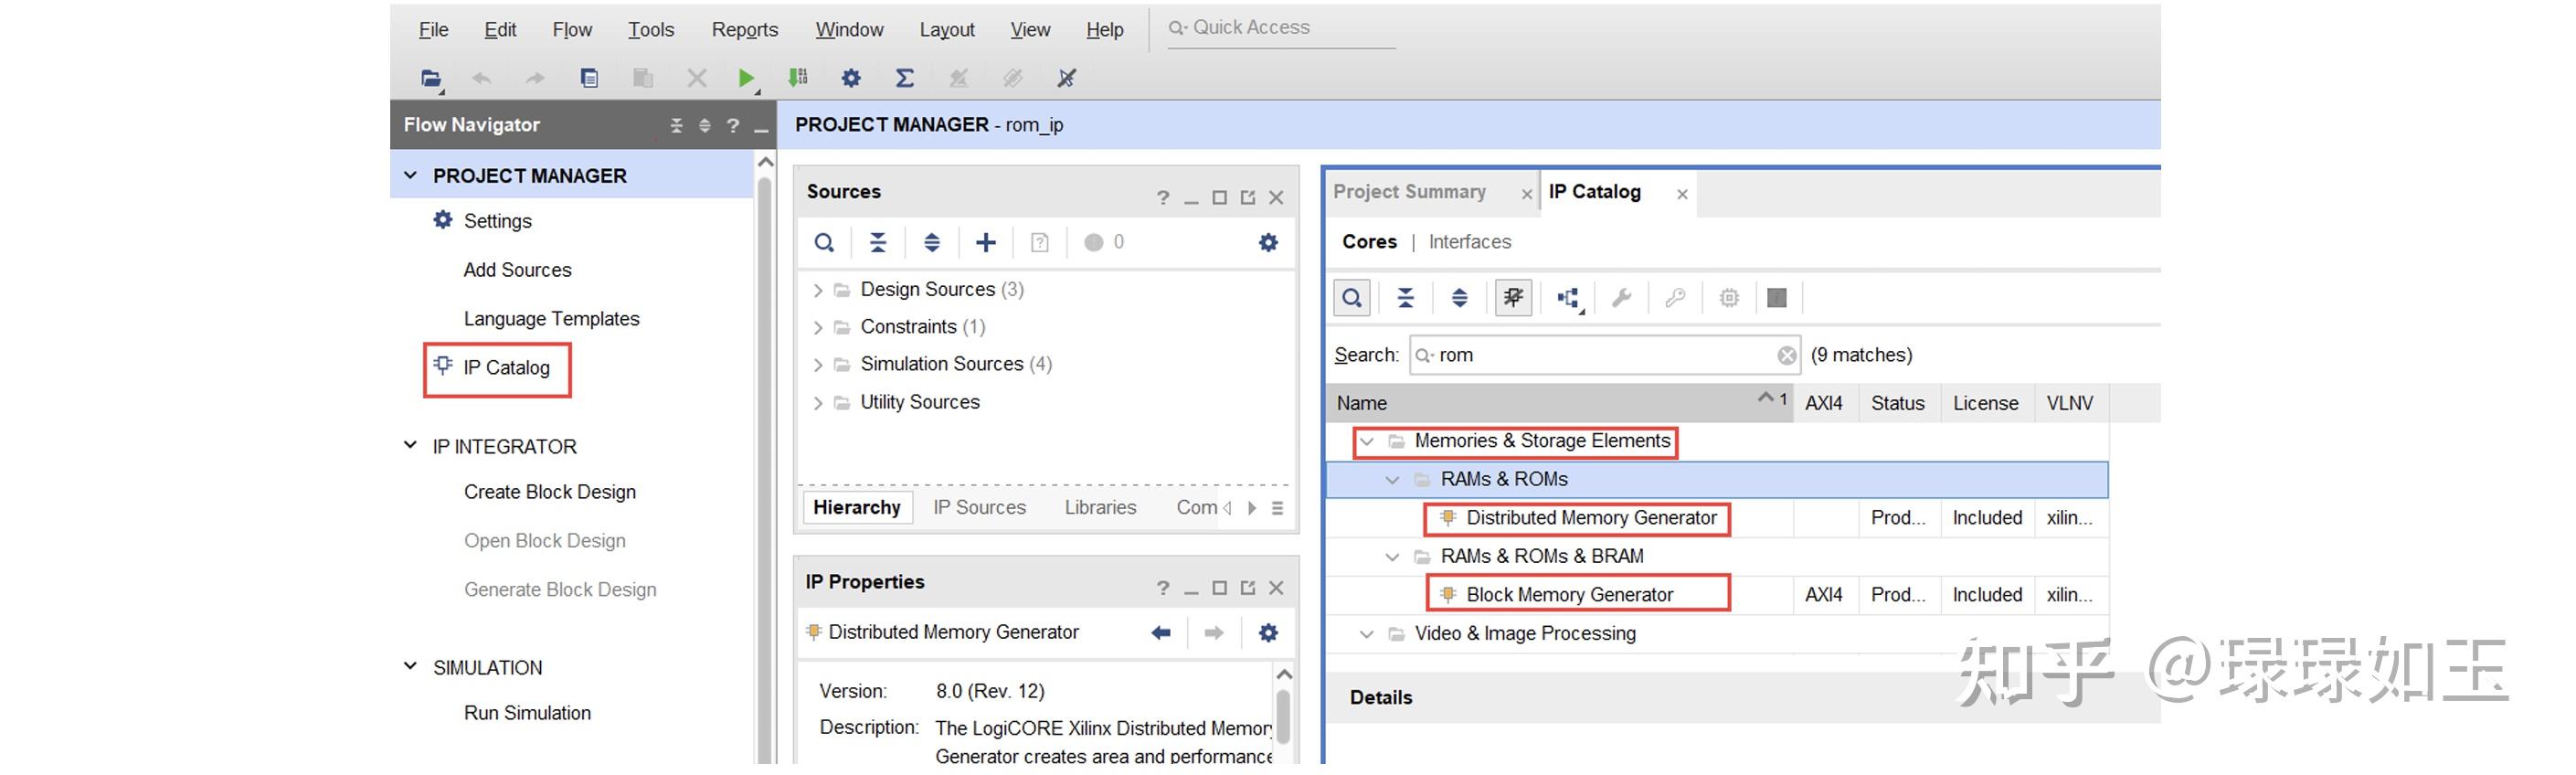Viewport: 2576px width, 775px height.
Task: Collapse all in IP Catalog toolbar
Action: [1406, 298]
